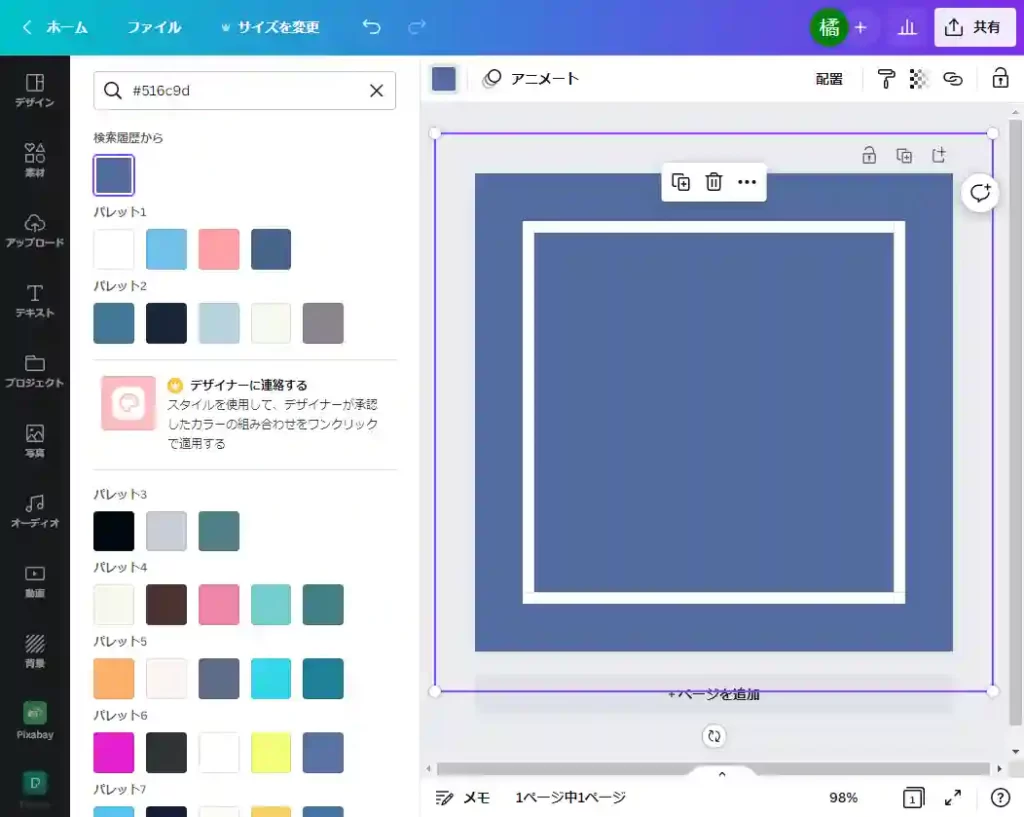Click the copy style paint roller icon

point(885,79)
